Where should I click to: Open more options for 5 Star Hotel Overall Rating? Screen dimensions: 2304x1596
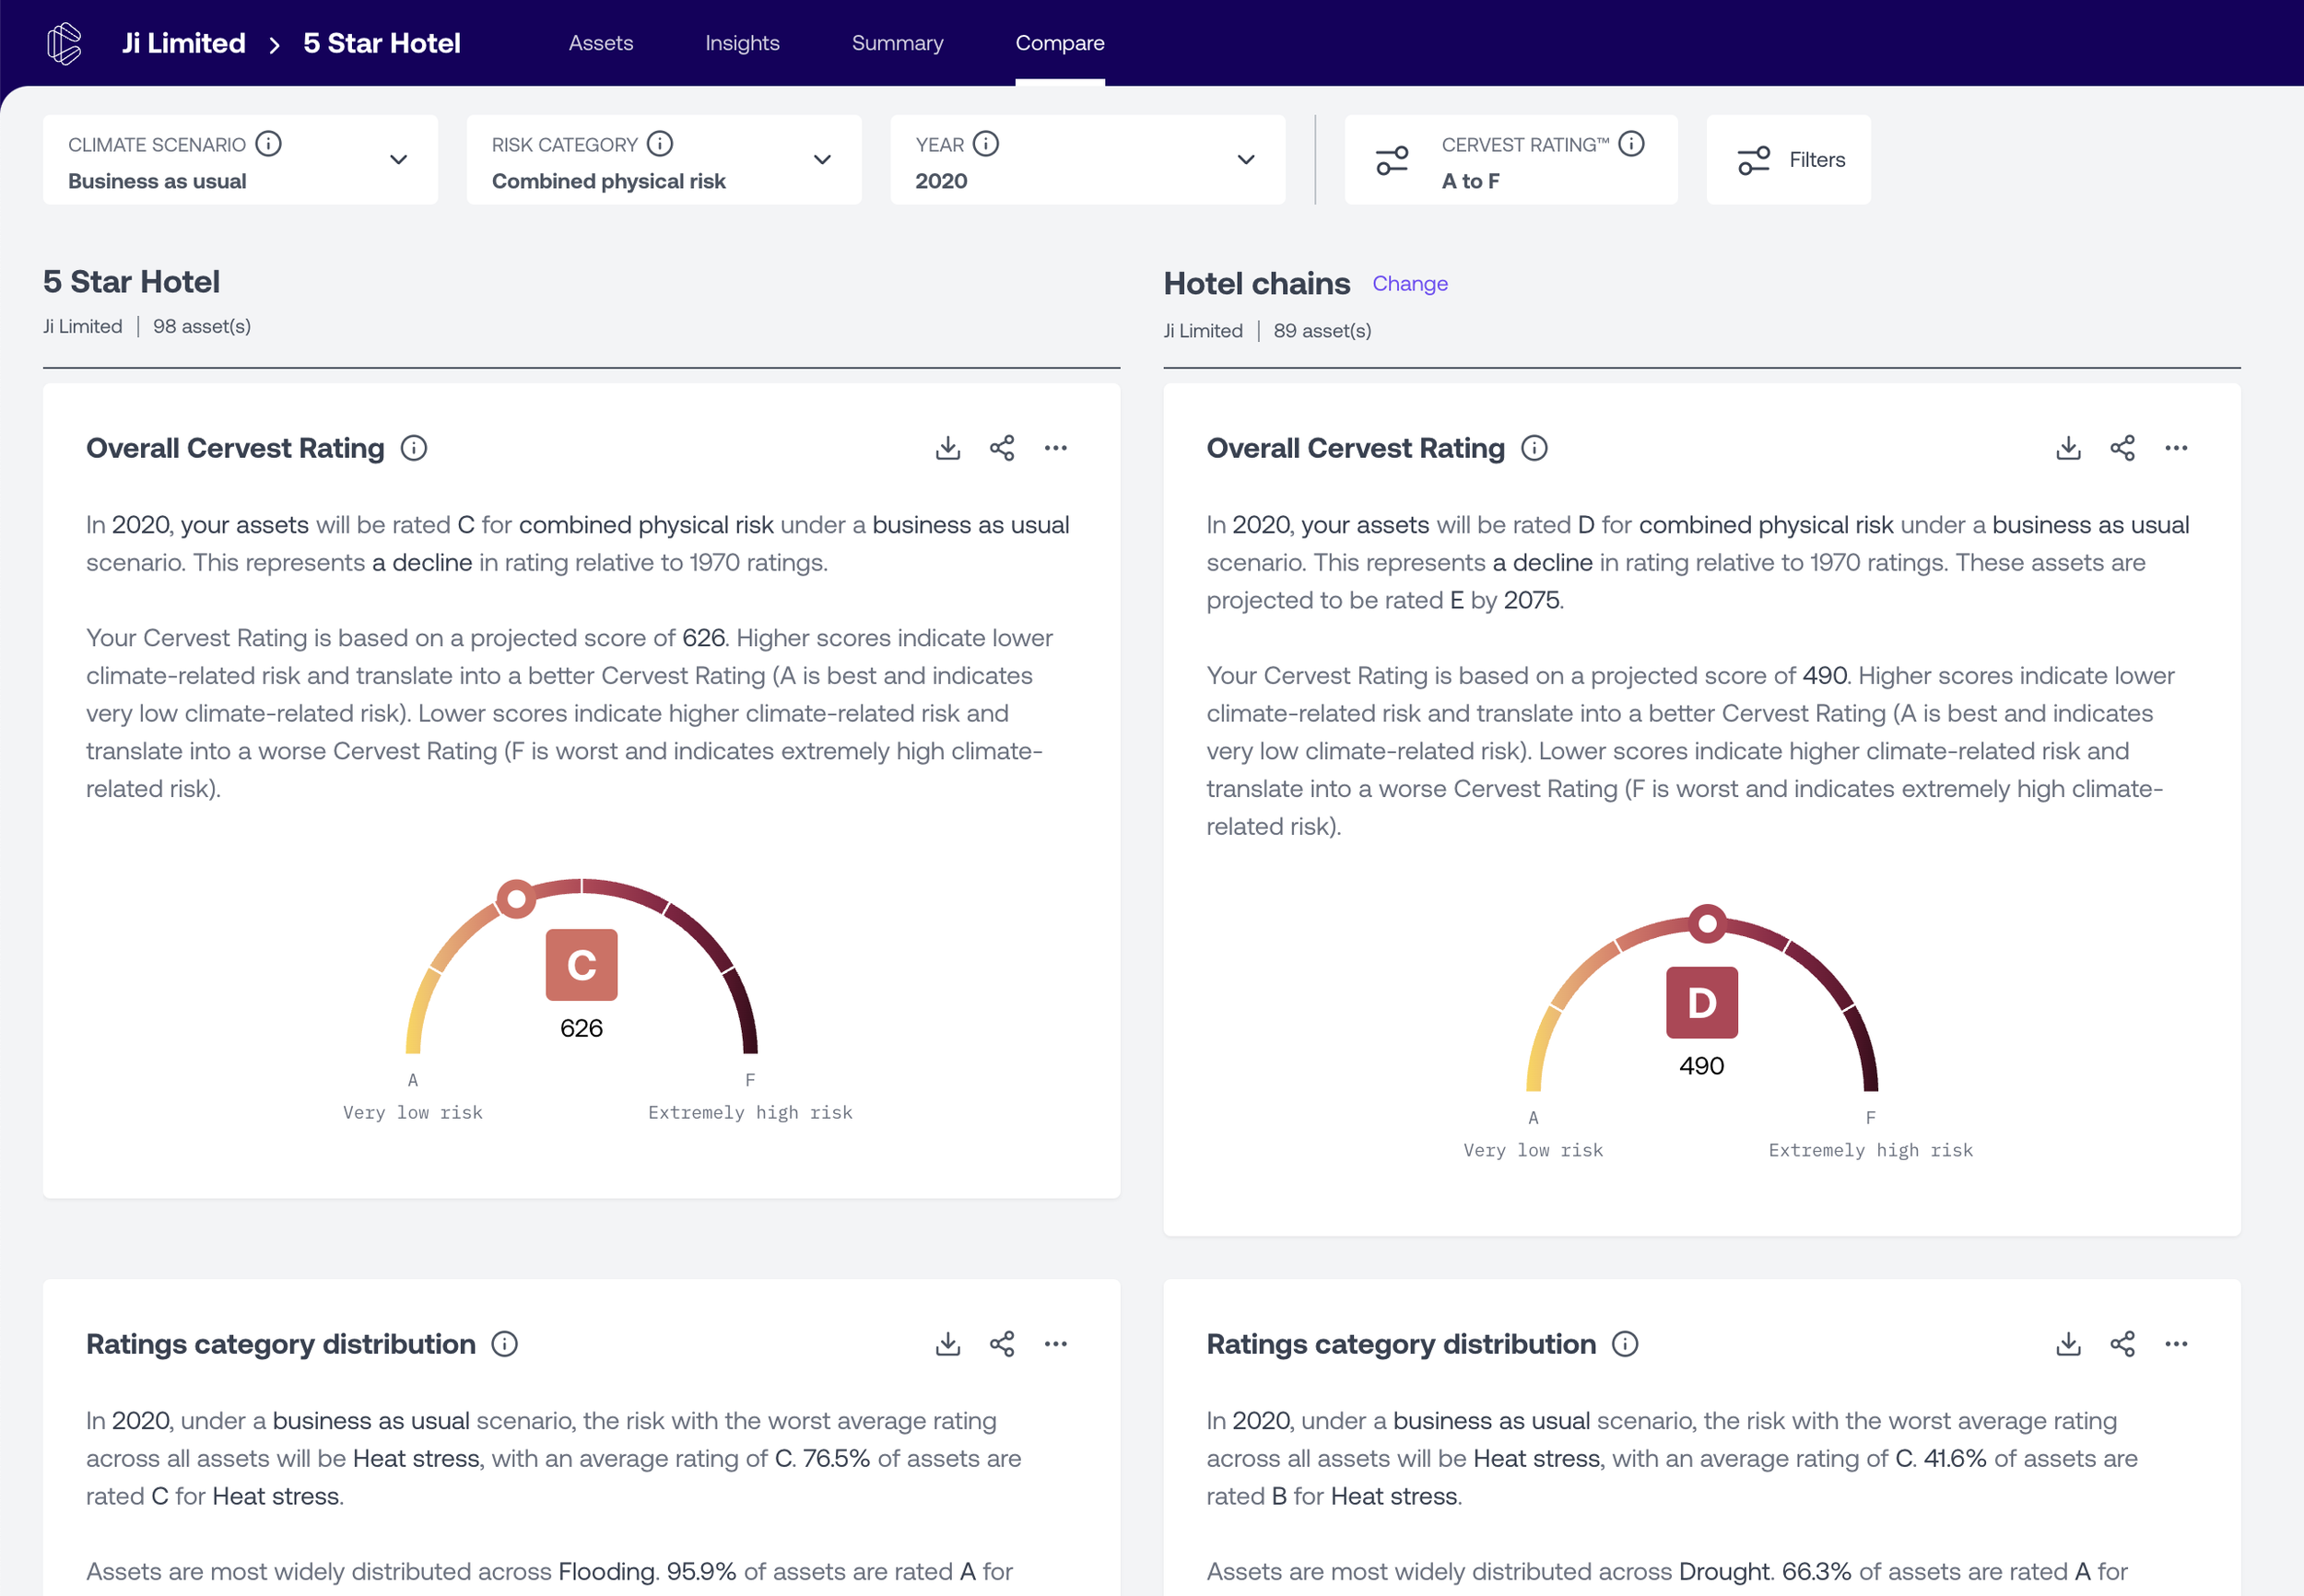coord(1056,448)
